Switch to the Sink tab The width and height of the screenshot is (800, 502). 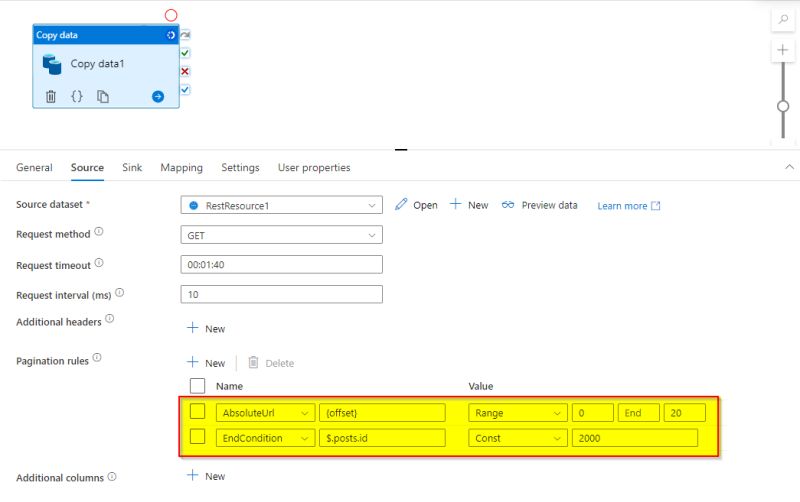pyautogui.click(x=132, y=167)
